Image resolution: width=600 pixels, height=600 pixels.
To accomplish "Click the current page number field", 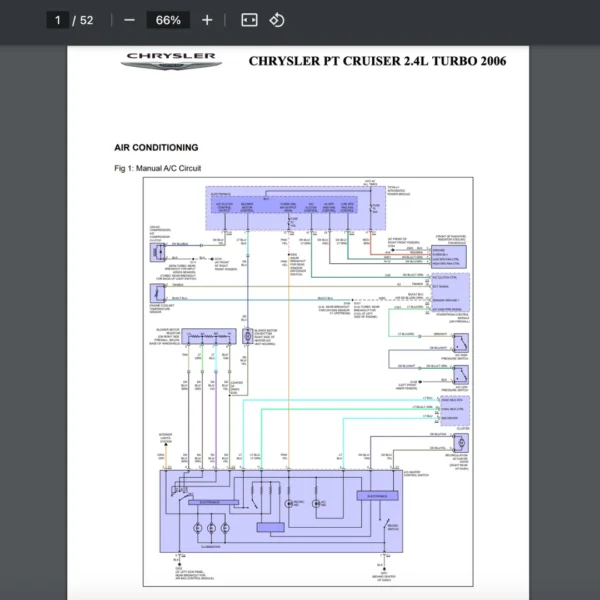I will 59,20.
